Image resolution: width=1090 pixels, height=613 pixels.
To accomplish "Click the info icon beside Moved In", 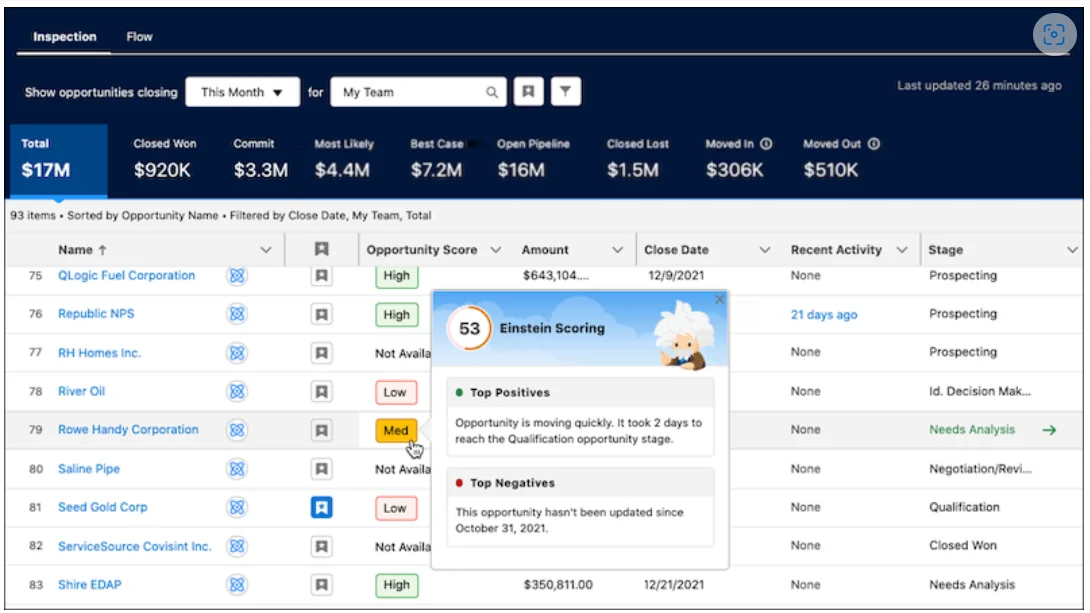I will pyautogui.click(x=766, y=144).
